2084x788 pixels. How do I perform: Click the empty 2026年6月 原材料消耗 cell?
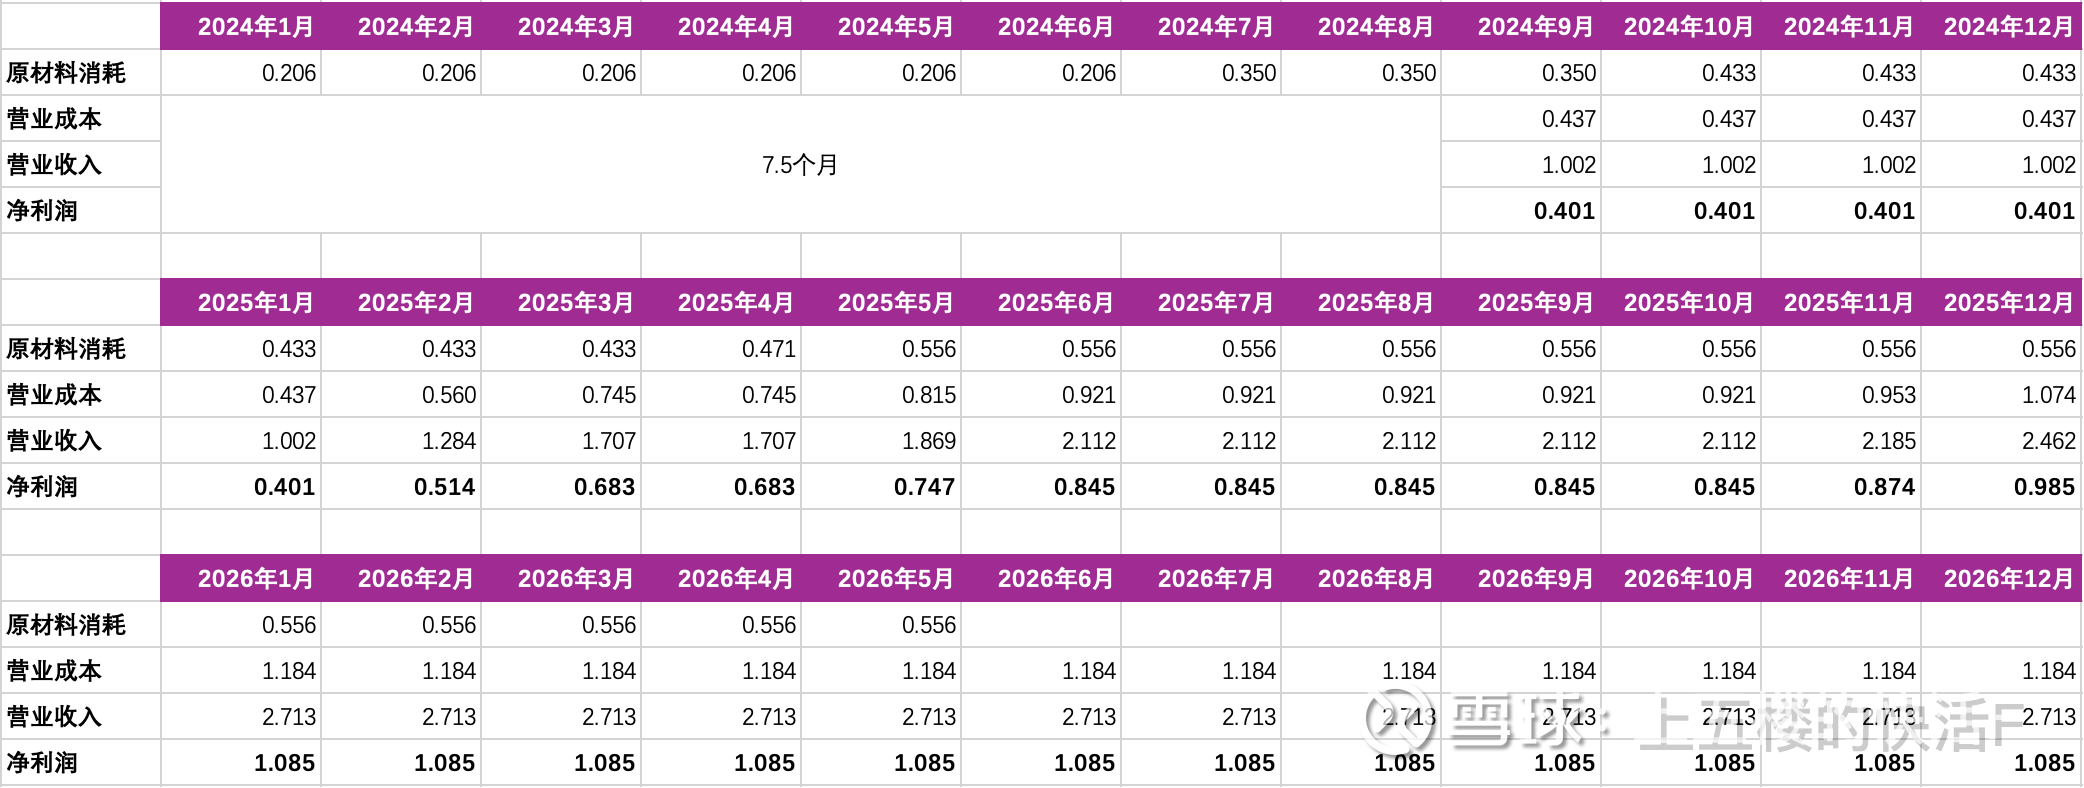coord(1041,625)
